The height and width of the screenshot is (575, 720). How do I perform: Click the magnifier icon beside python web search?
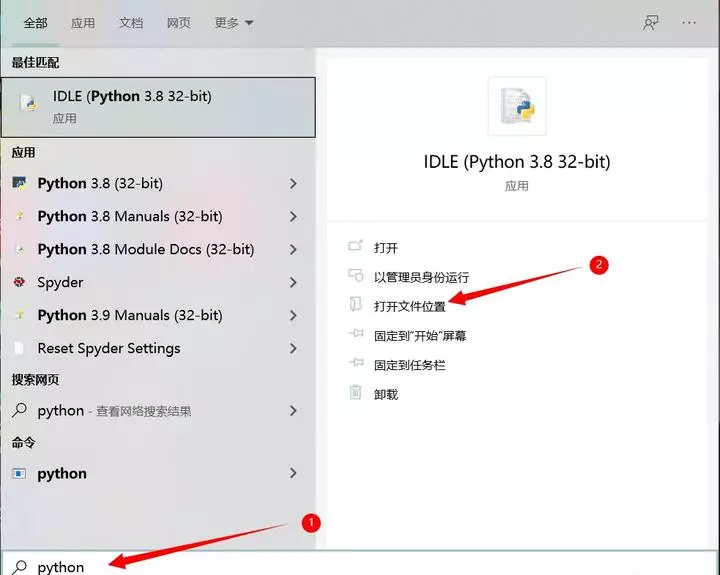pos(19,410)
